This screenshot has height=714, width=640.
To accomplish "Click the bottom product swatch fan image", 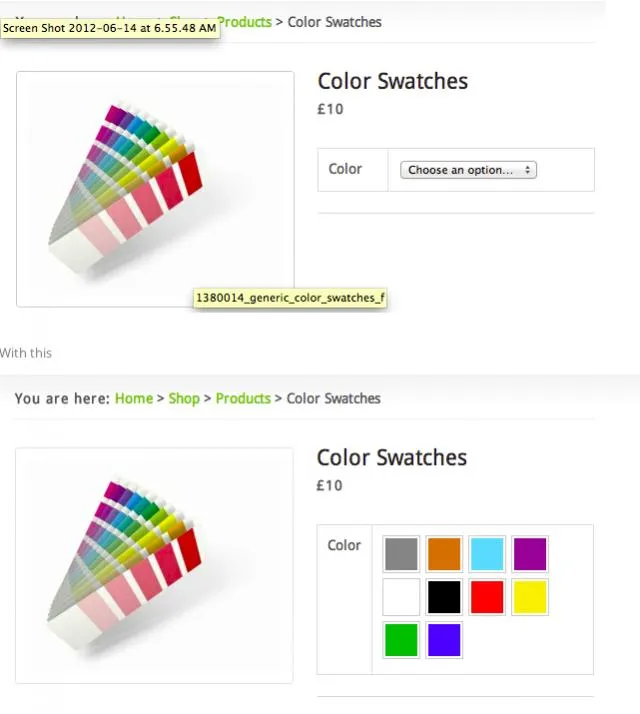I will pyautogui.click(x=154, y=565).
